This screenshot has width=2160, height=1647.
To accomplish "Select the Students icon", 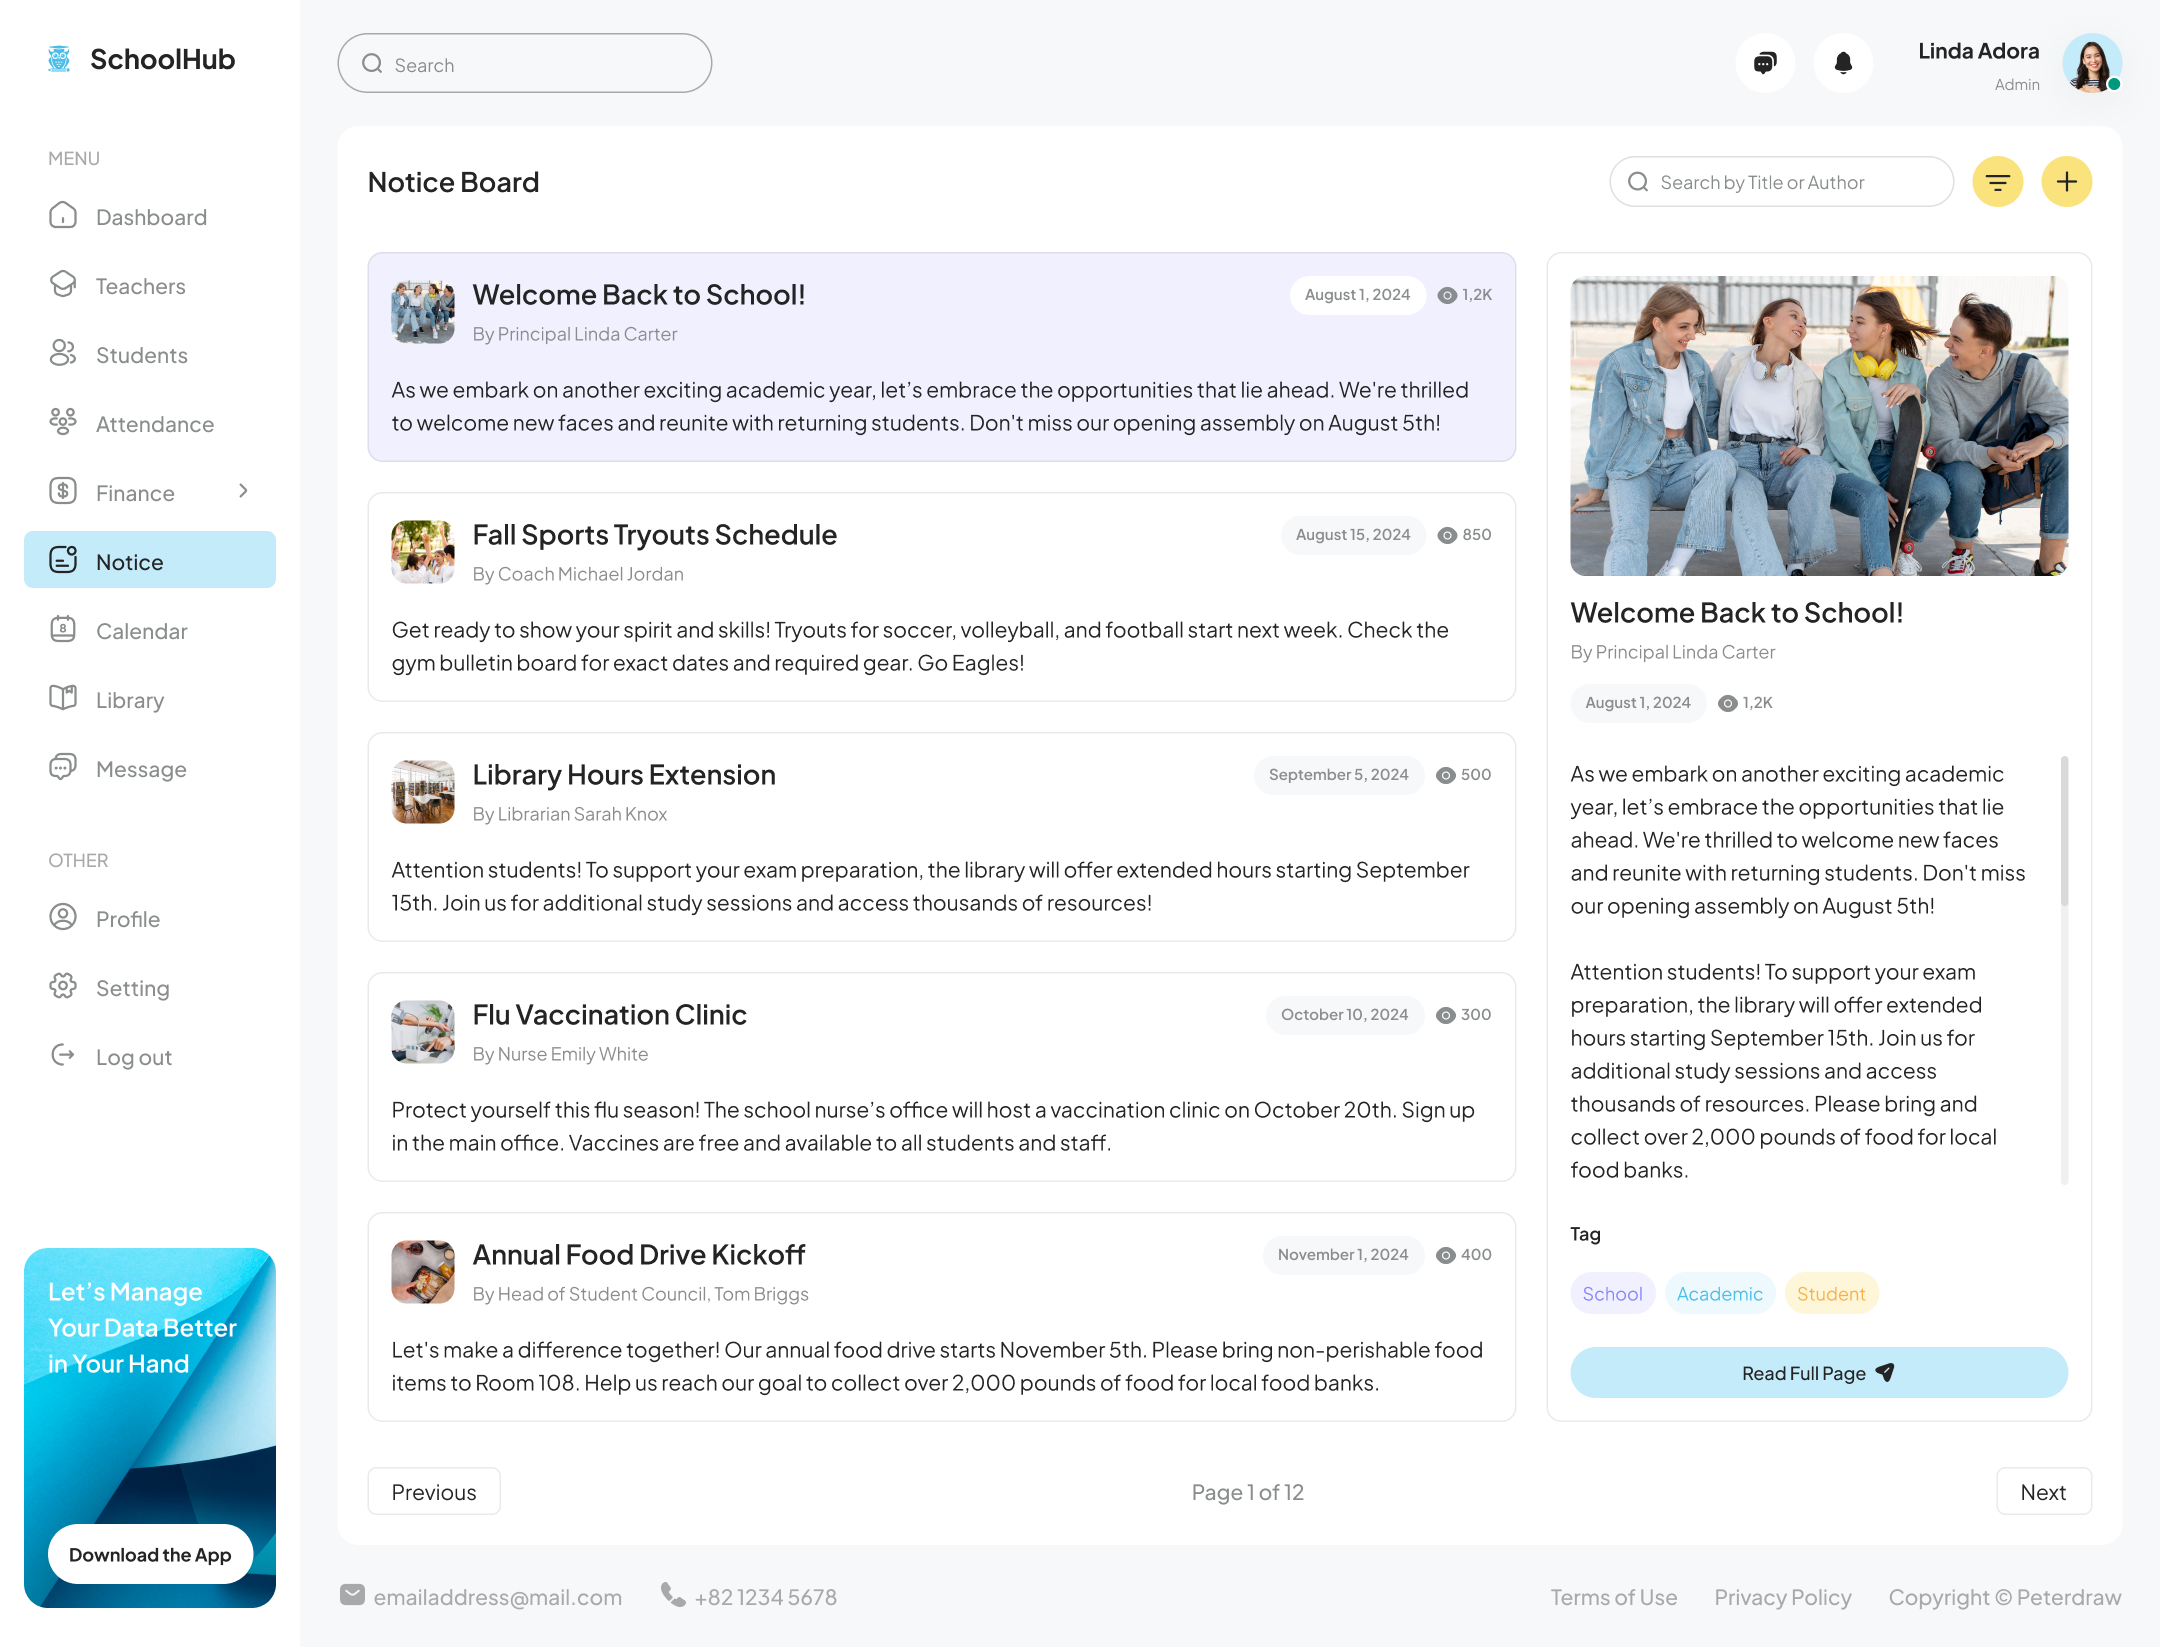I will click(x=63, y=354).
